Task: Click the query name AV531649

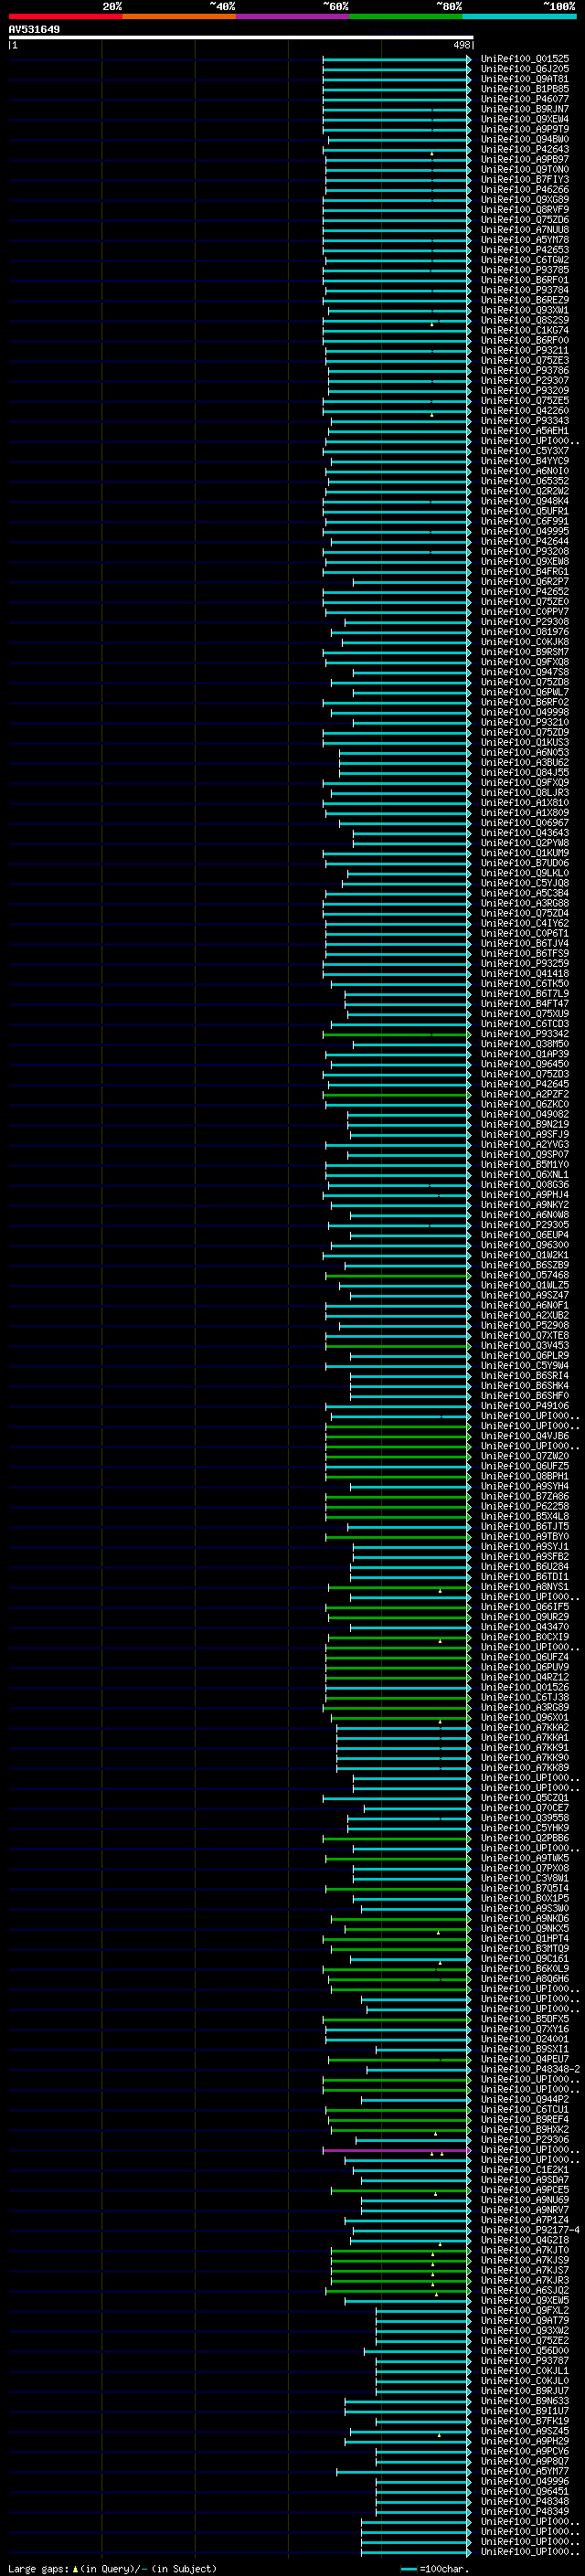Action: point(34,29)
